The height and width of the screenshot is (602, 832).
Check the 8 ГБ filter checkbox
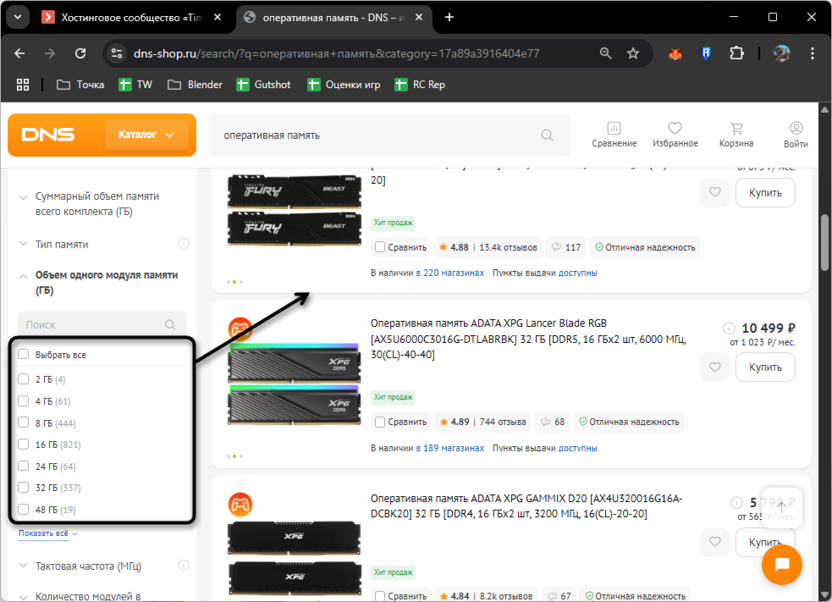pos(23,423)
